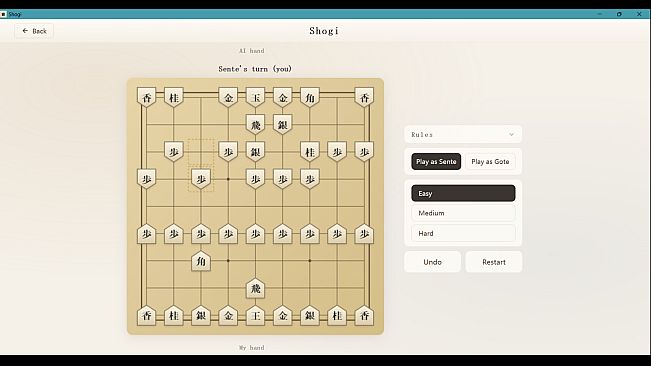This screenshot has height=366, width=651.
Task: Select Sente's bishop (角) piece
Action: pyautogui.click(x=201, y=261)
